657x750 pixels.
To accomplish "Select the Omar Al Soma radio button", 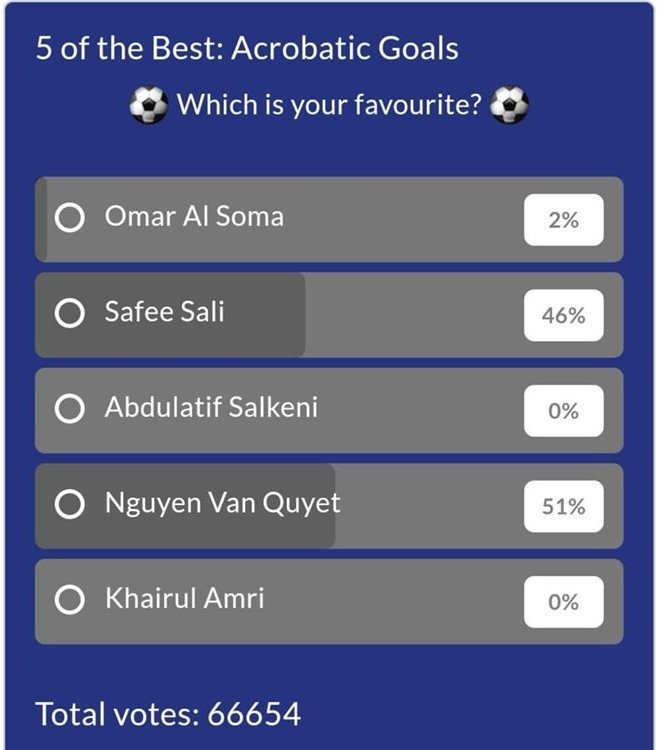I will (x=69, y=219).
